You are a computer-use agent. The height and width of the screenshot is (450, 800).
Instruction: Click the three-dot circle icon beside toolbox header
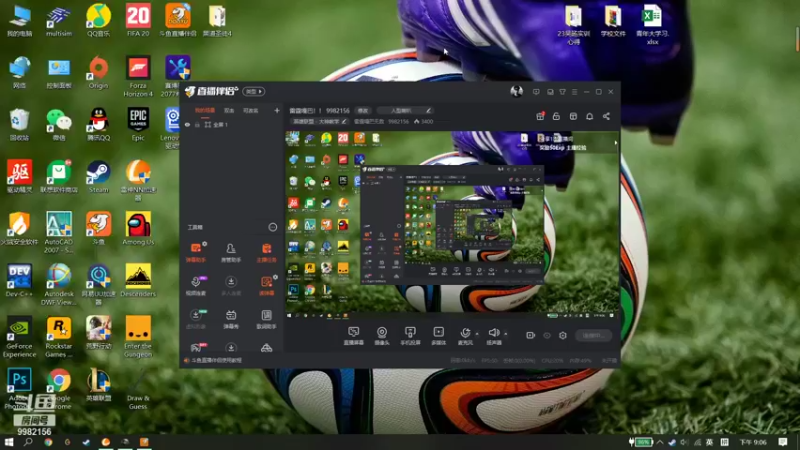tap(272, 227)
